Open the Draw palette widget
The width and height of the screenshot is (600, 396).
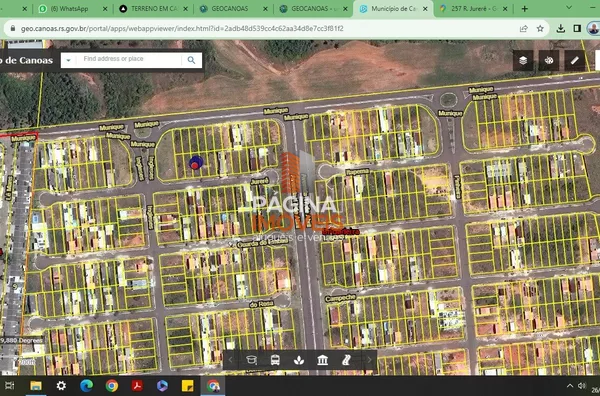coord(549,60)
